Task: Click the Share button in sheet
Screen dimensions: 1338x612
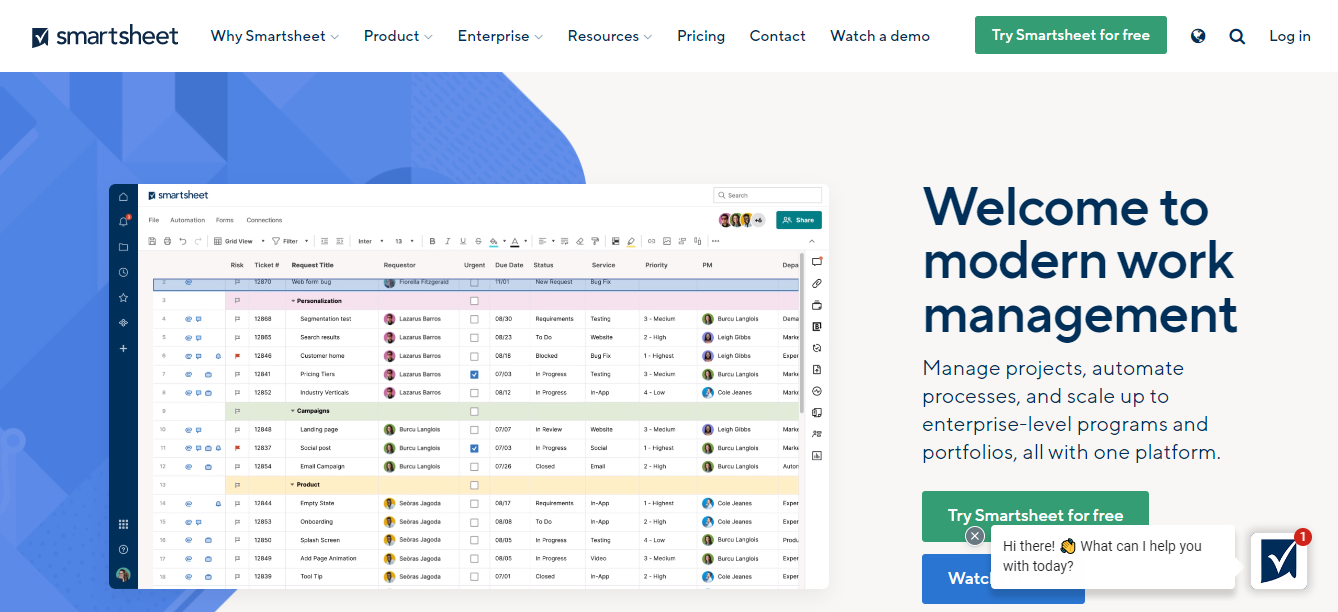Action: (799, 220)
